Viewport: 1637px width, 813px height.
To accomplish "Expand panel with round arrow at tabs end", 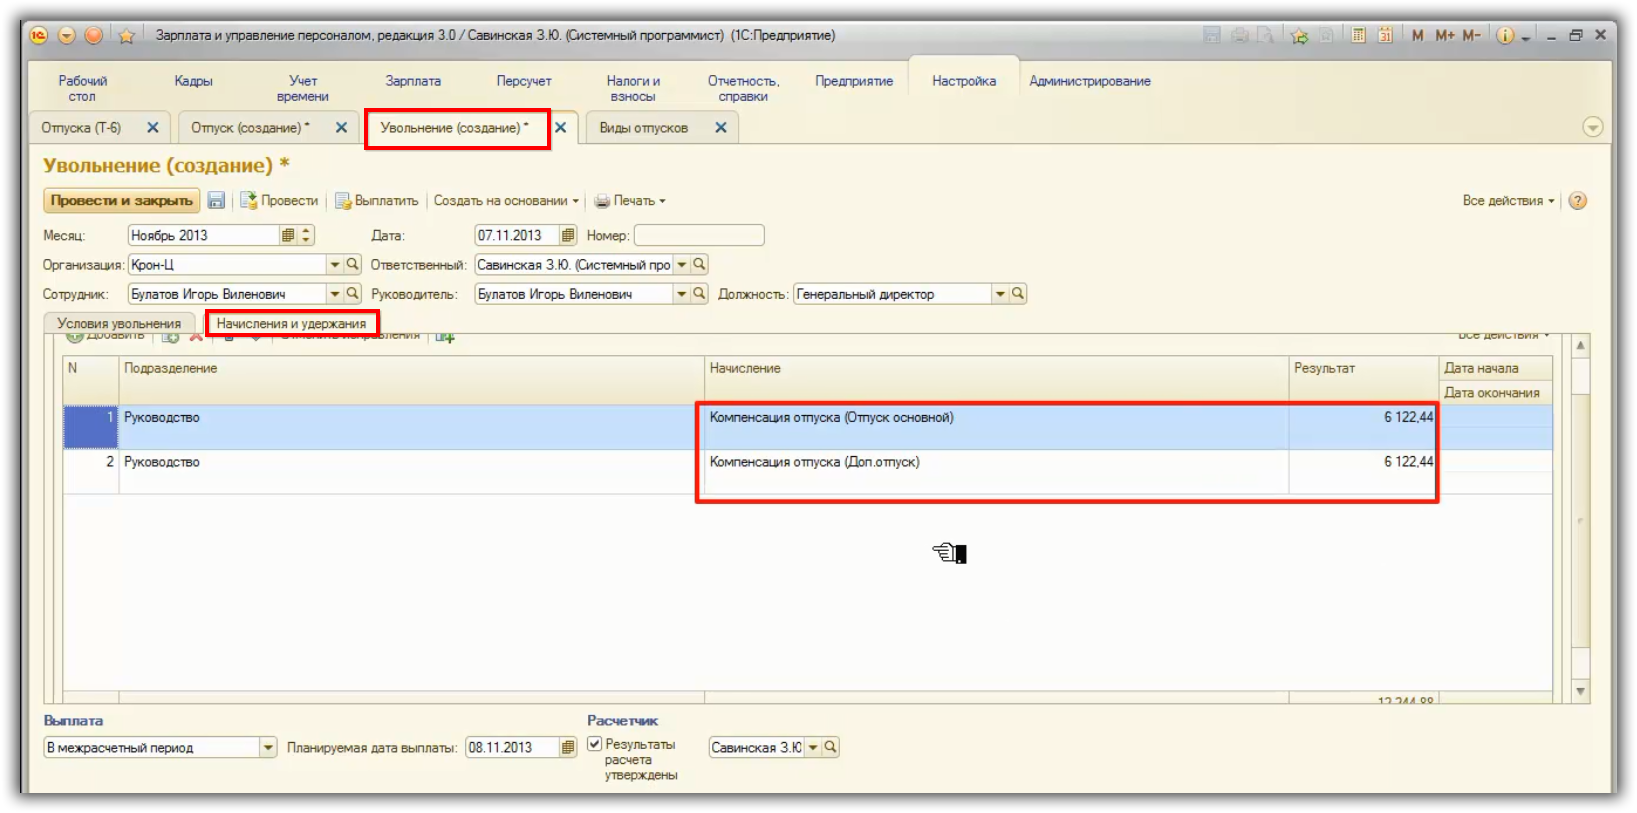I will pyautogui.click(x=1593, y=127).
